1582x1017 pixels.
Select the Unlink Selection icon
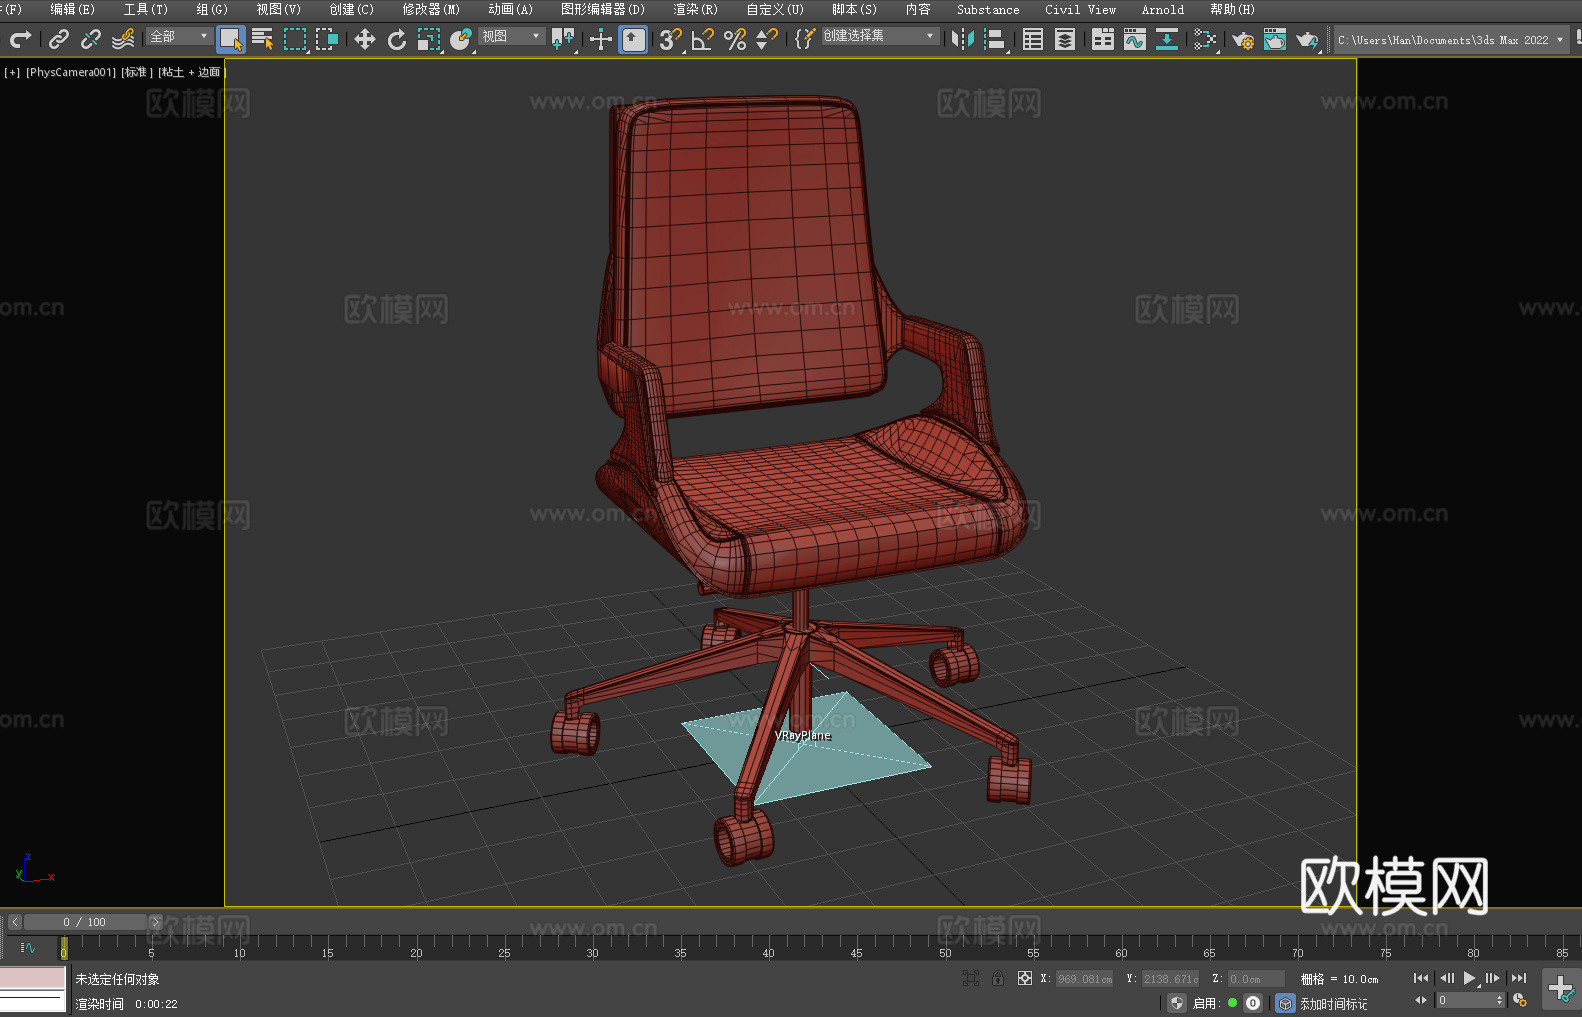[91, 39]
